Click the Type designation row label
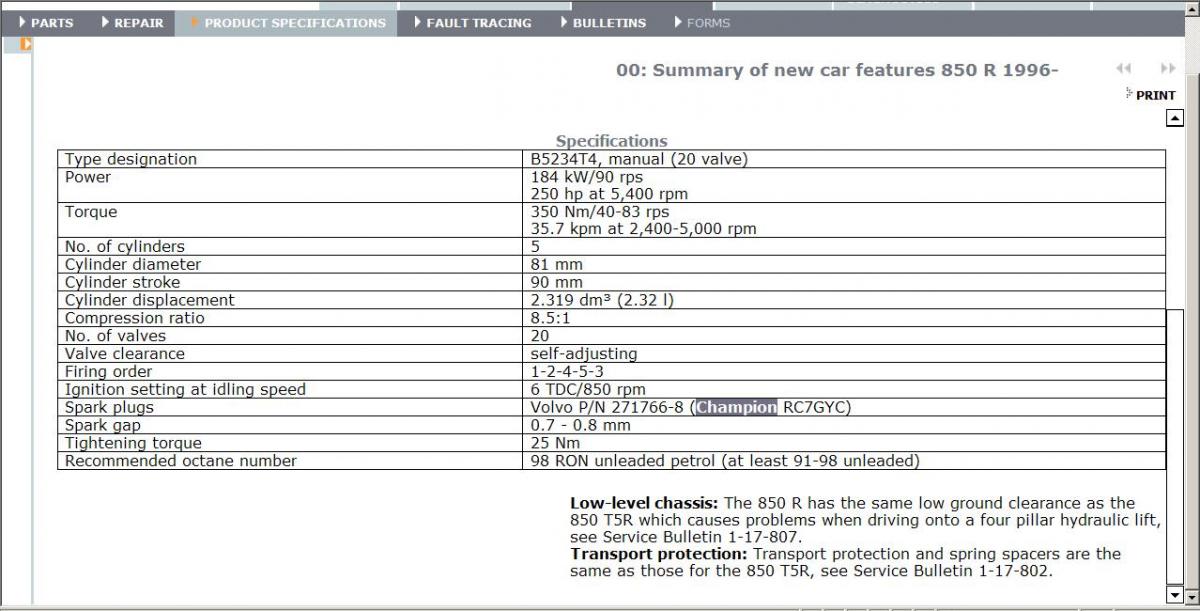 [x=131, y=159]
